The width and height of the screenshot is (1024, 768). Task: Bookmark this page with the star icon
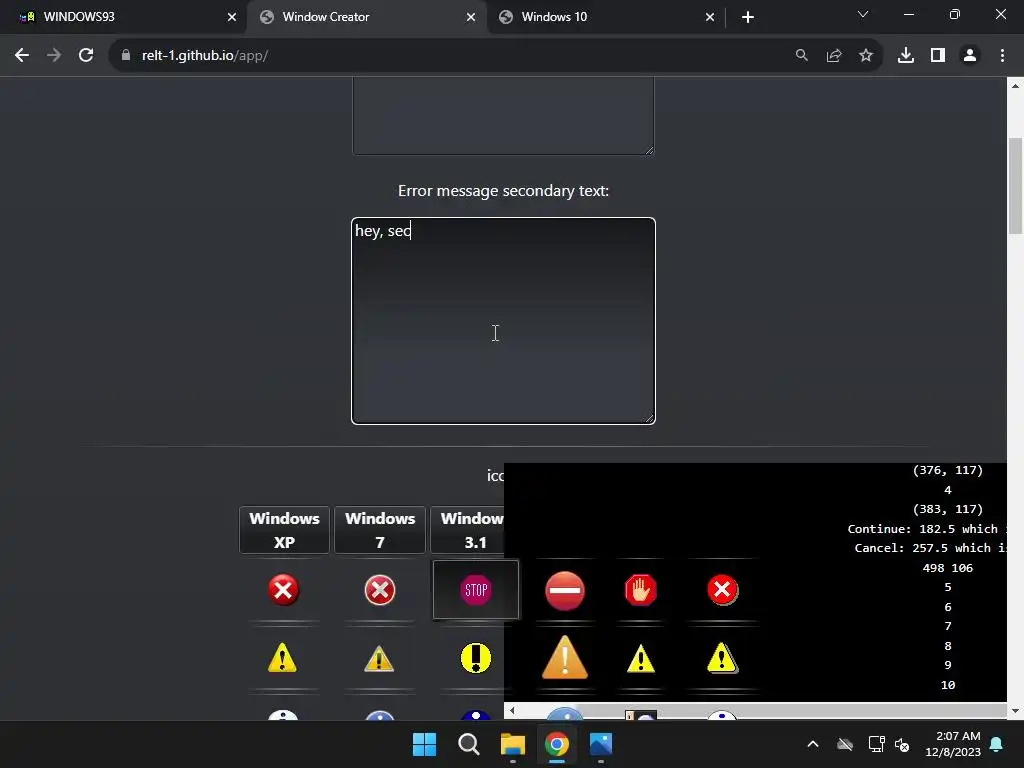866,55
